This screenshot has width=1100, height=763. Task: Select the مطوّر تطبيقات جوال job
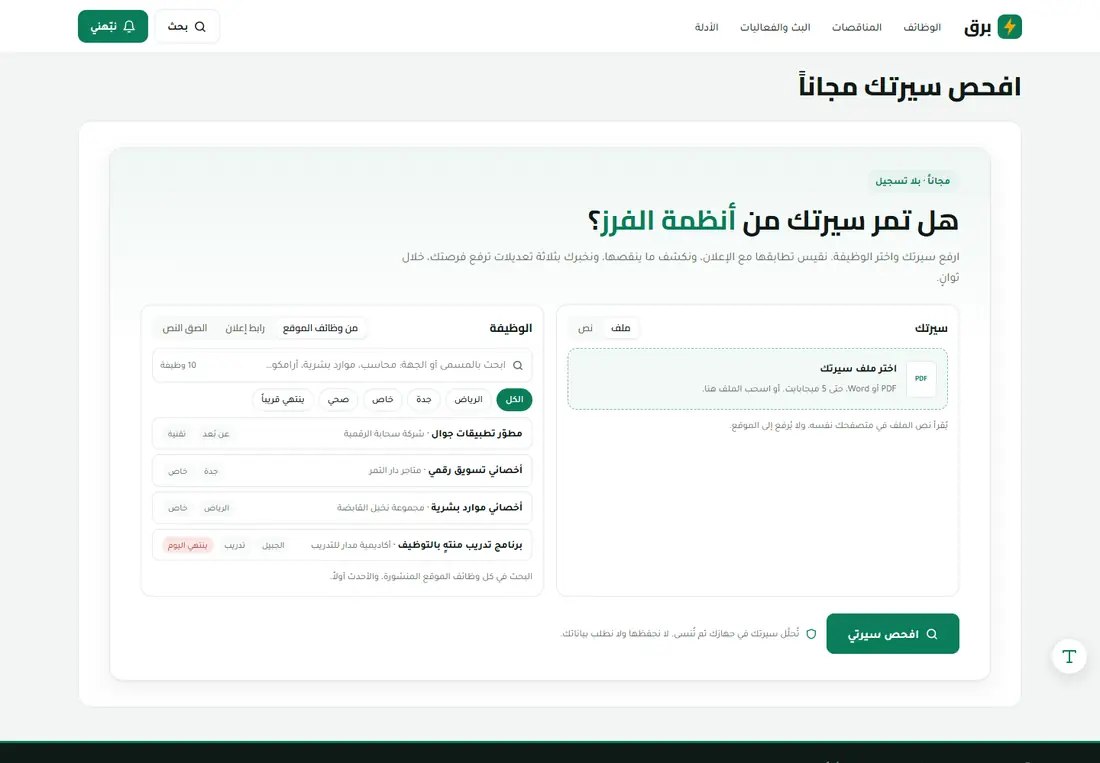(x=342, y=433)
